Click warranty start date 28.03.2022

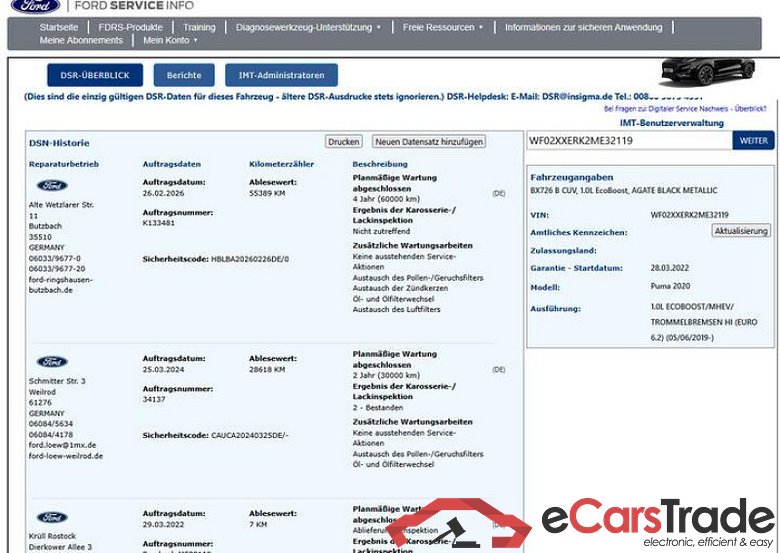point(670,268)
